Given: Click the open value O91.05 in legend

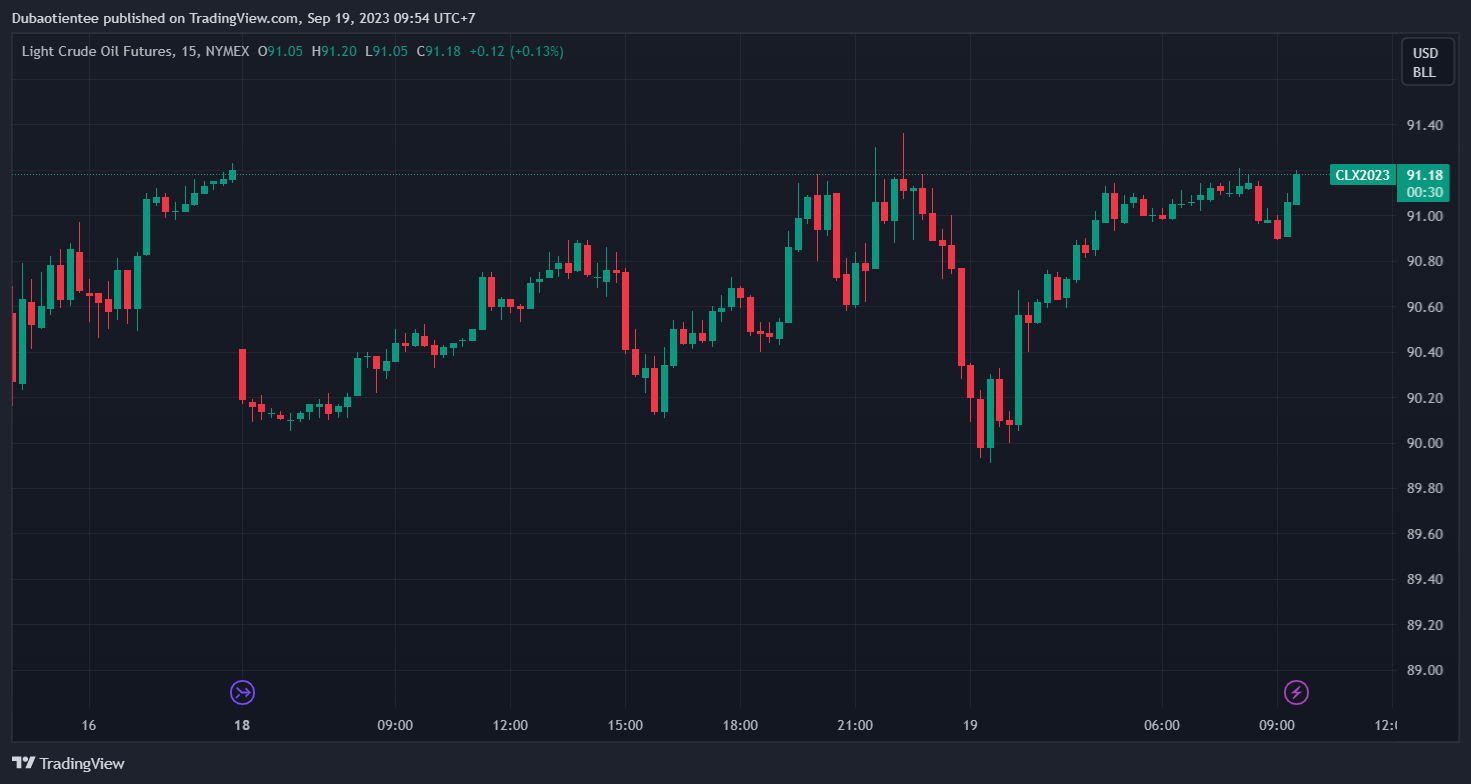Looking at the screenshot, I should [x=281, y=51].
